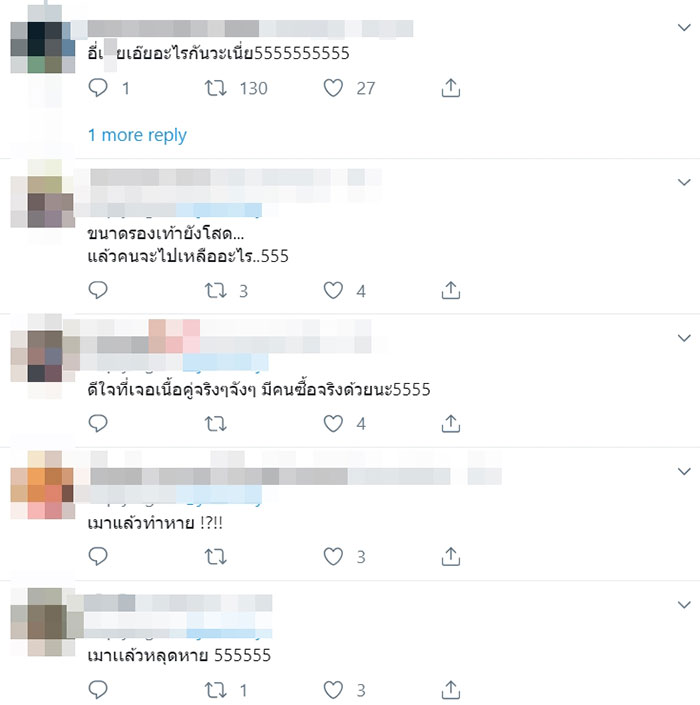Open the '1 more reply' link

coord(137,135)
